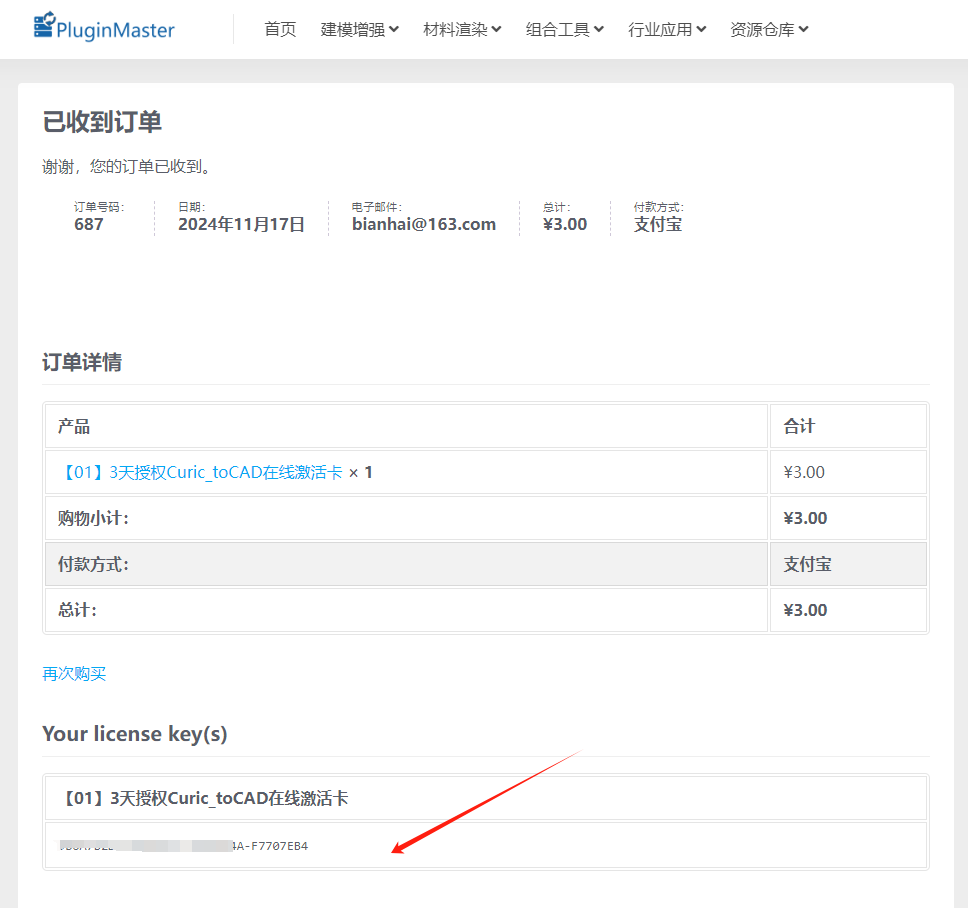Click the order date 2024年11月17日

click(x=241, y=224)
